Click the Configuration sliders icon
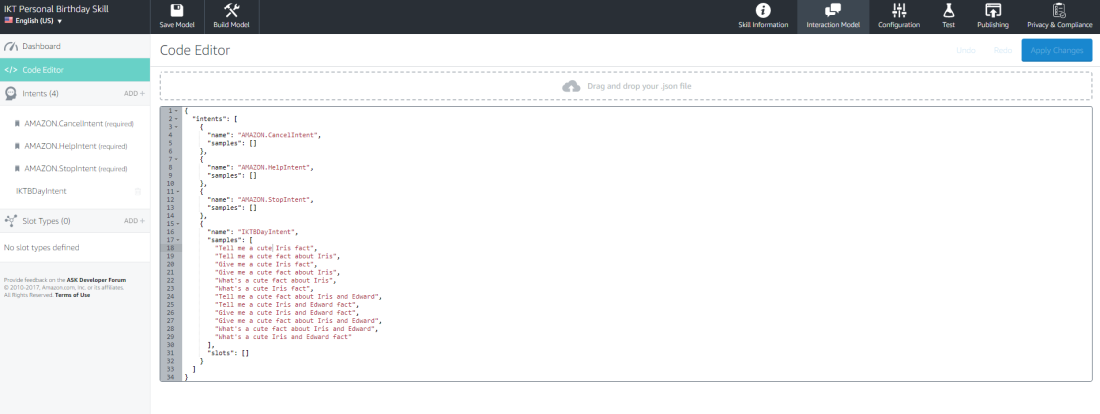The image size is (1100, 414). pyautogui.click(x=899, y=11)
